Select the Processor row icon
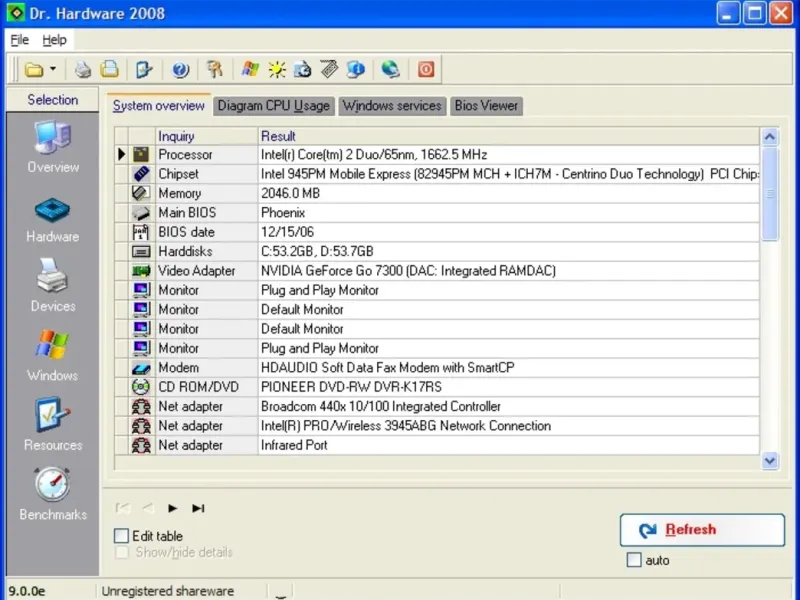Screen dimensions: 800x600 pos(141,155)
